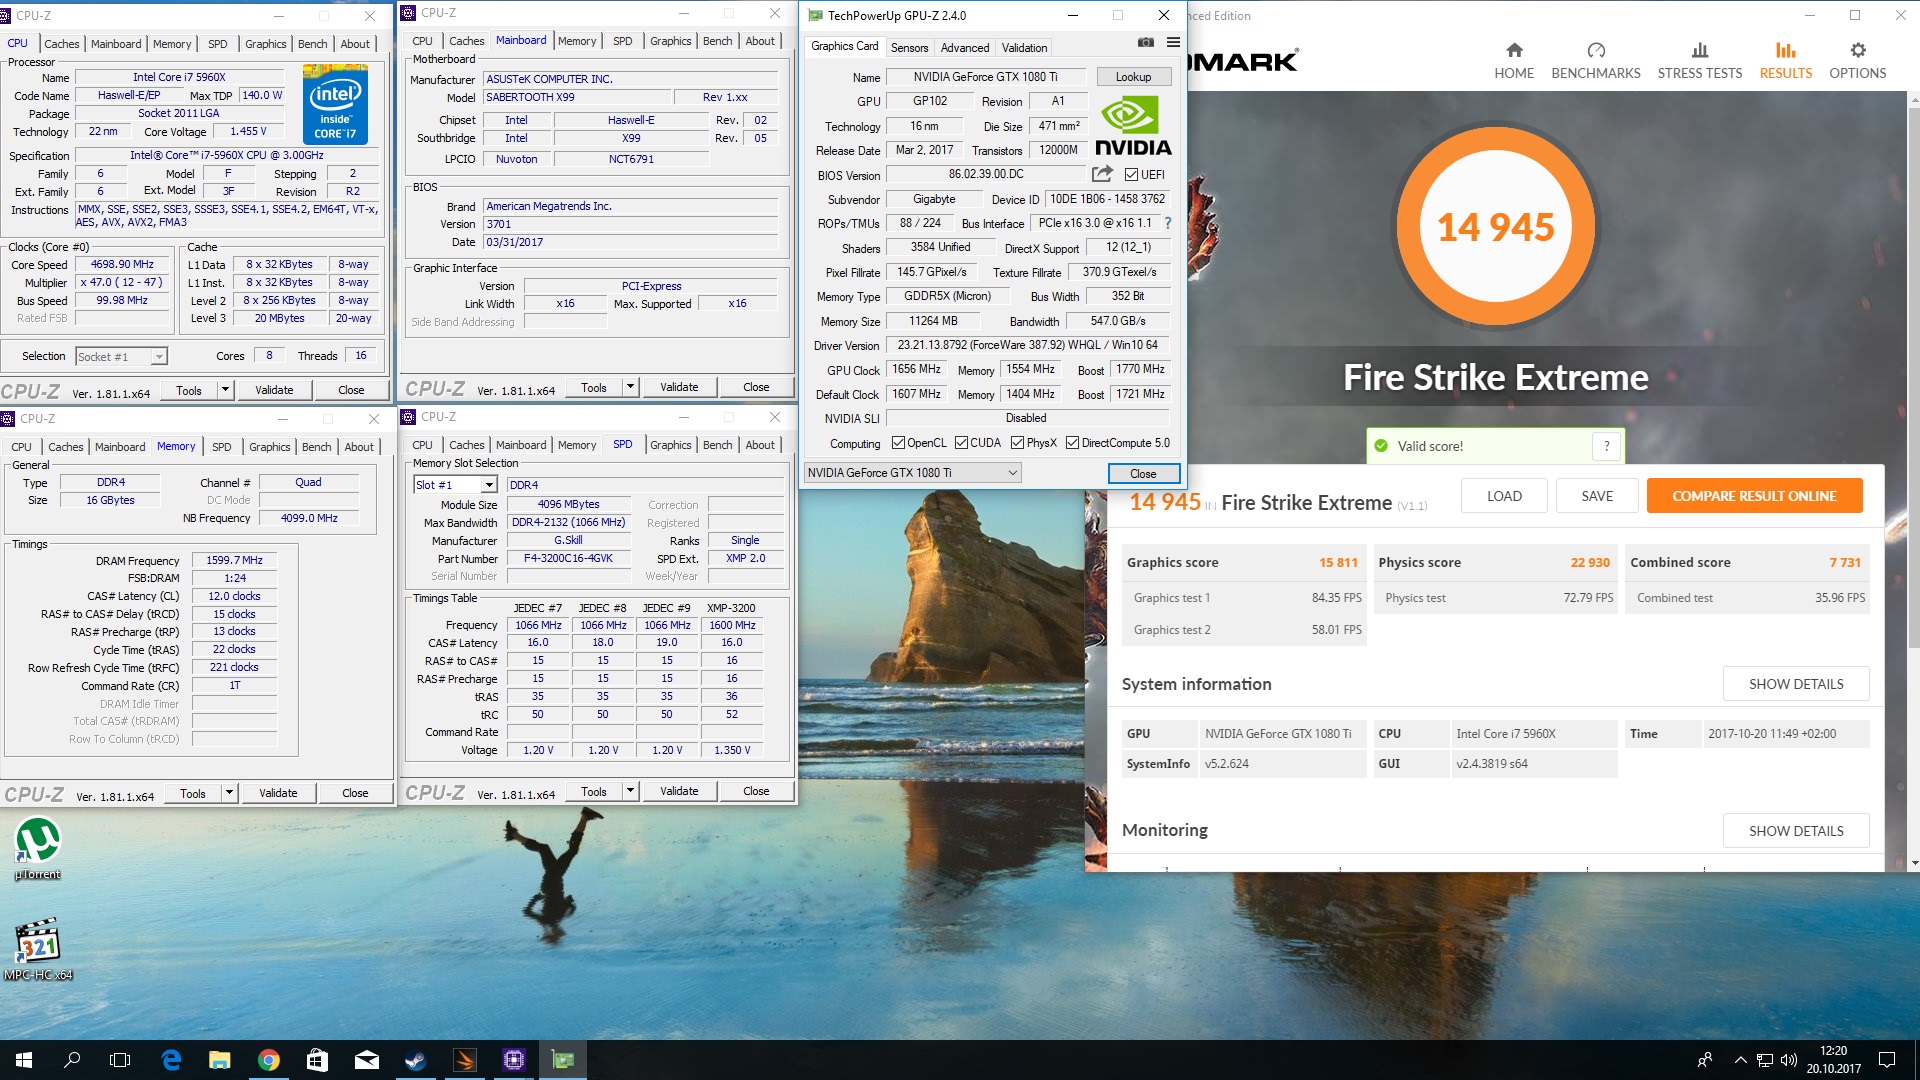Click the taskbar clock 12:20
This screenshot has height=1080, width=1920.
(1834, 1060)
